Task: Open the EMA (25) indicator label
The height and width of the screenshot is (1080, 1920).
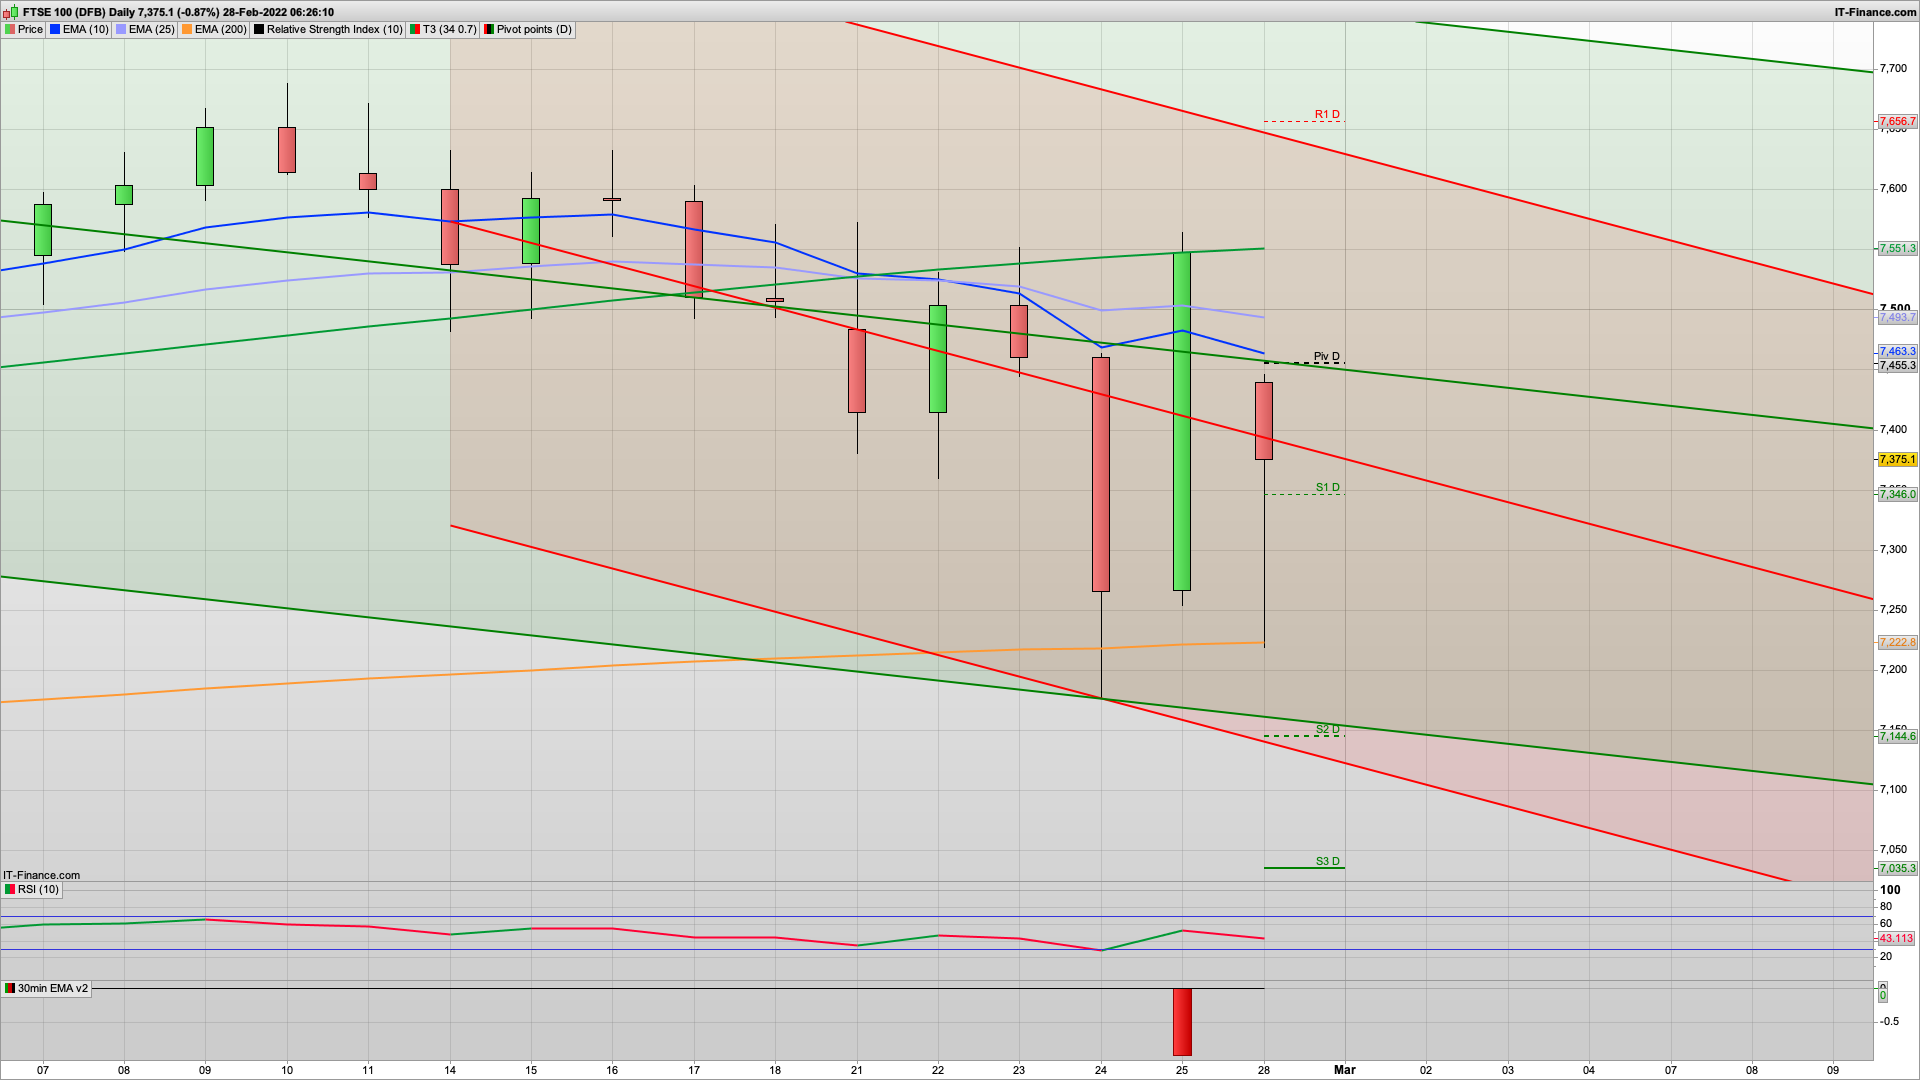Action: tap(152, 29)
